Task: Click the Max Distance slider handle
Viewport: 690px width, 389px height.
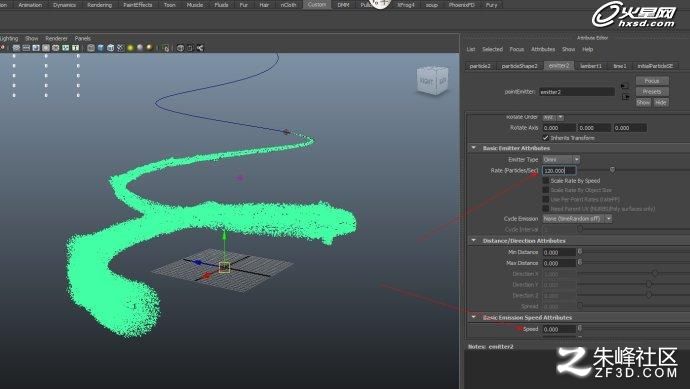Action: (x=580, y=262)
